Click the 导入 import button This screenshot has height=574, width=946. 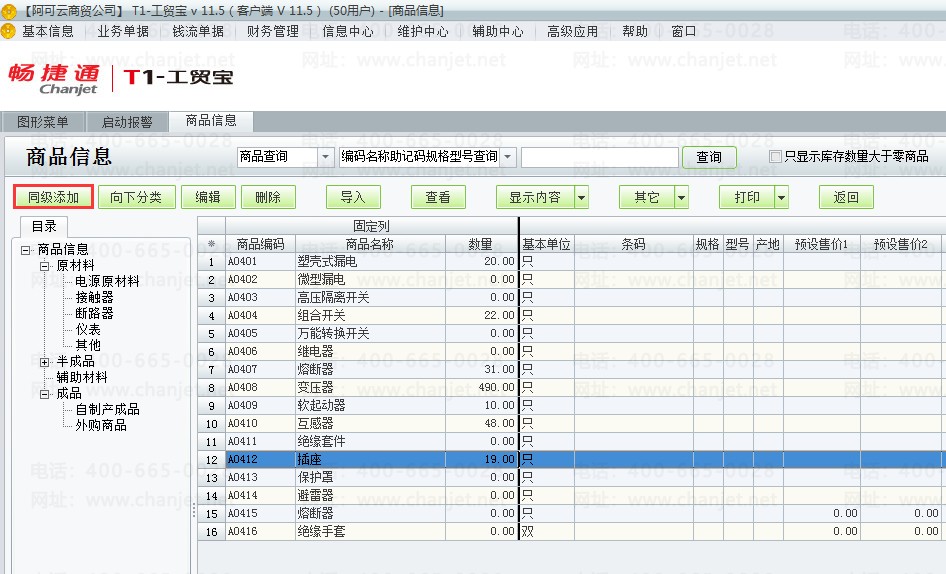coord(353,197)
